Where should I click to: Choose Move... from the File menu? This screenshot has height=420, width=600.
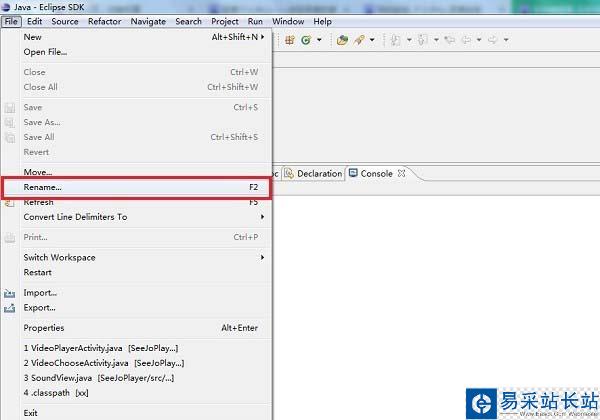coord(136,172)
